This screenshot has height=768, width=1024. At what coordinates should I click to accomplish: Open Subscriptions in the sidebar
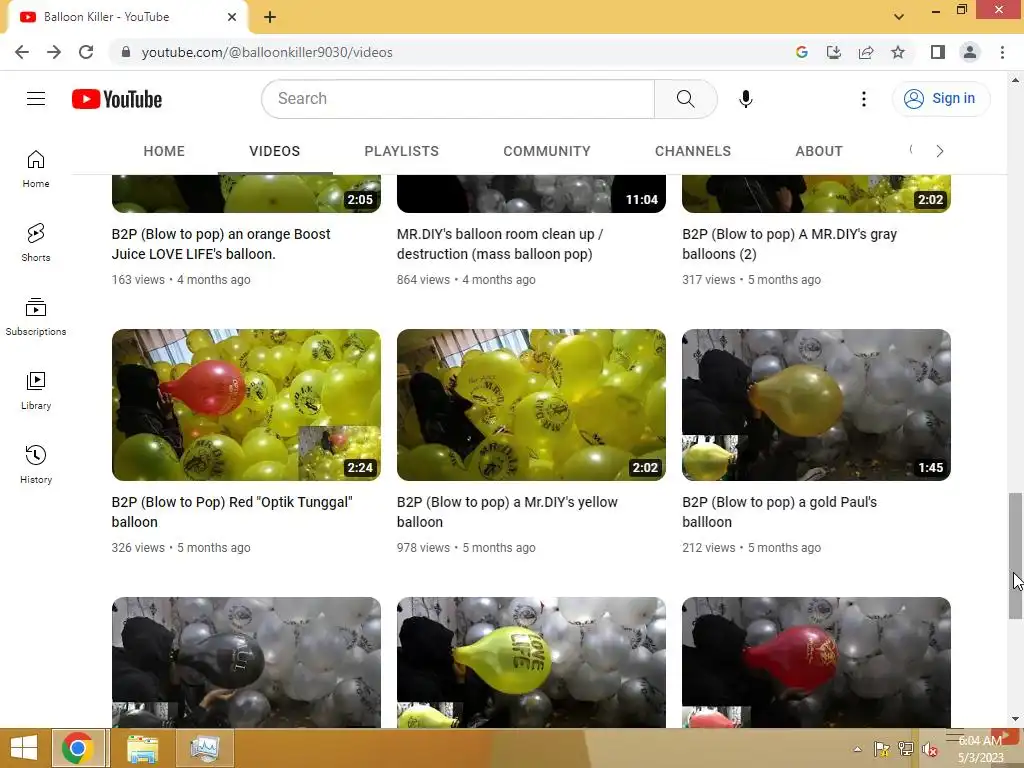click(36, 316)
